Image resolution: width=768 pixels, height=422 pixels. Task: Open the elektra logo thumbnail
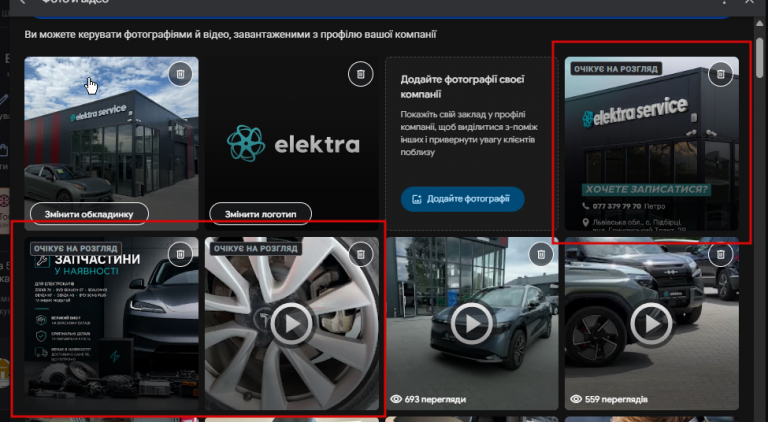click(292, 144)
